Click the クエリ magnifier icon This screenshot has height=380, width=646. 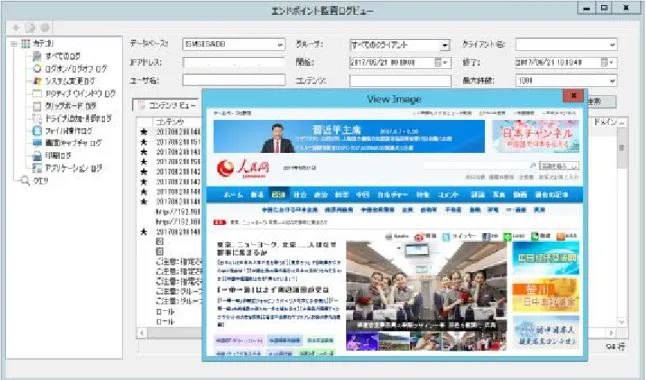(x=25, y=181)
